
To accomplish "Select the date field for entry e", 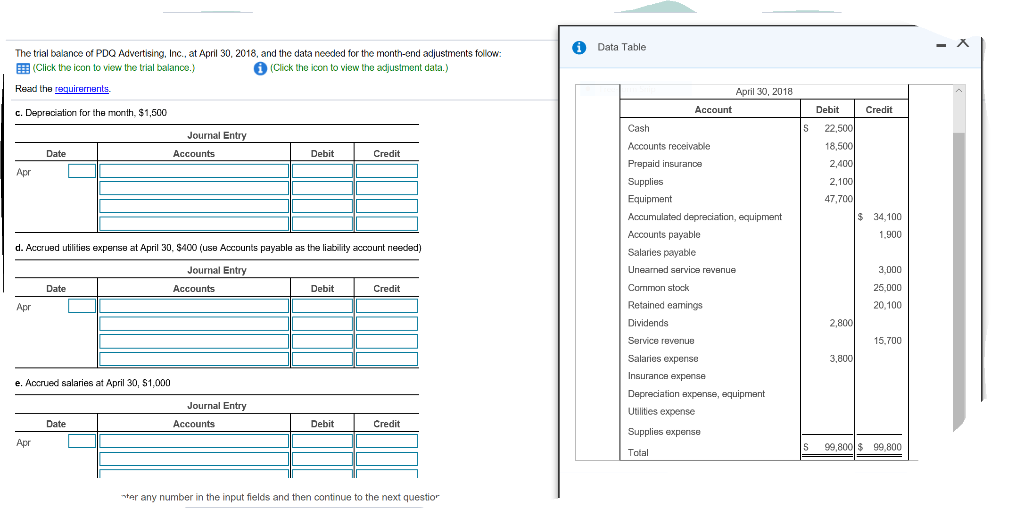I will (x=82, y=441).
